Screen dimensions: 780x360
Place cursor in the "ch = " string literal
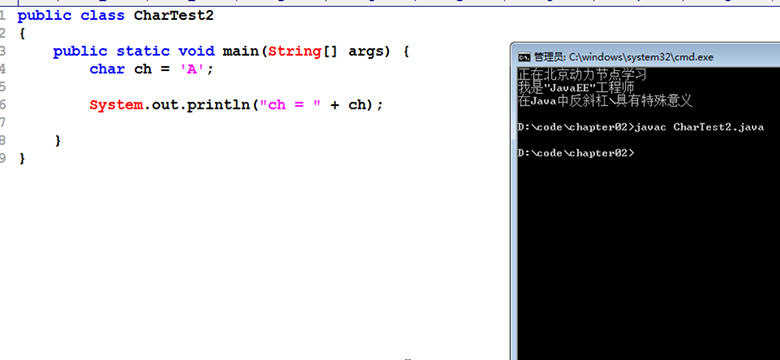(x=291, y=105)
